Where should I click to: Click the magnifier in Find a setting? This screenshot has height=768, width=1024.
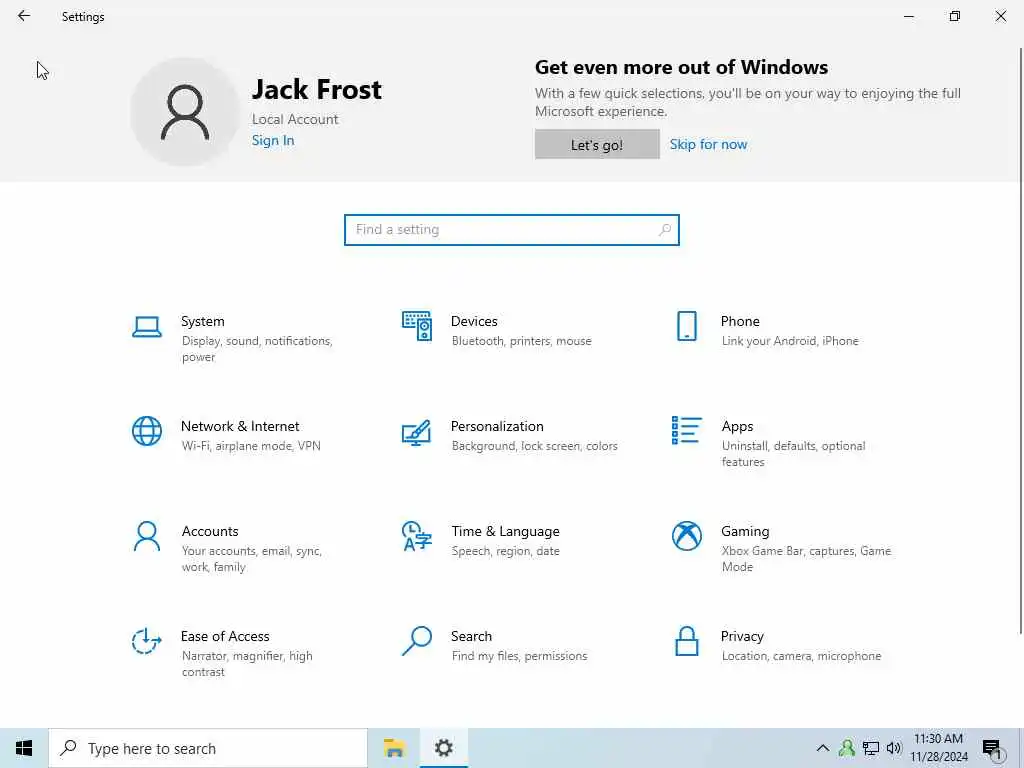coord(665,229)
